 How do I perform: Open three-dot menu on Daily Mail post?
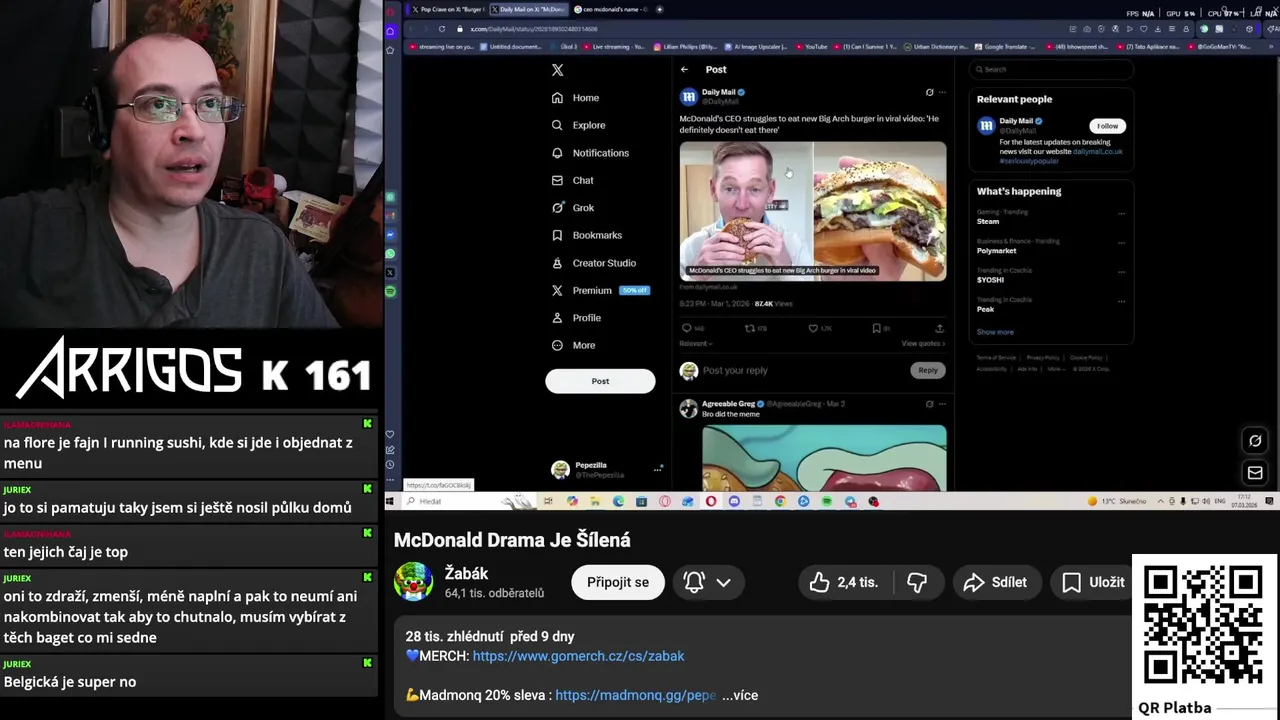pyautogui.click(x=942, y=93)
